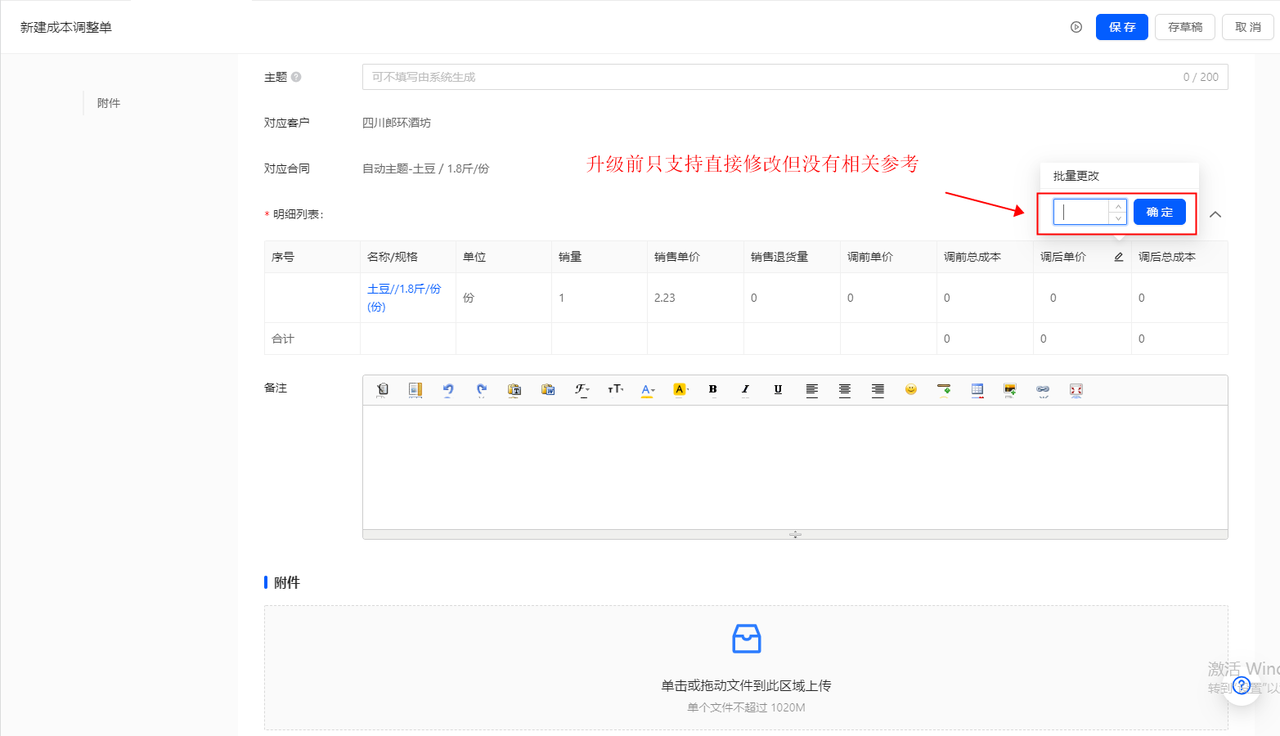Insert a table into remarks

(977, 390)
